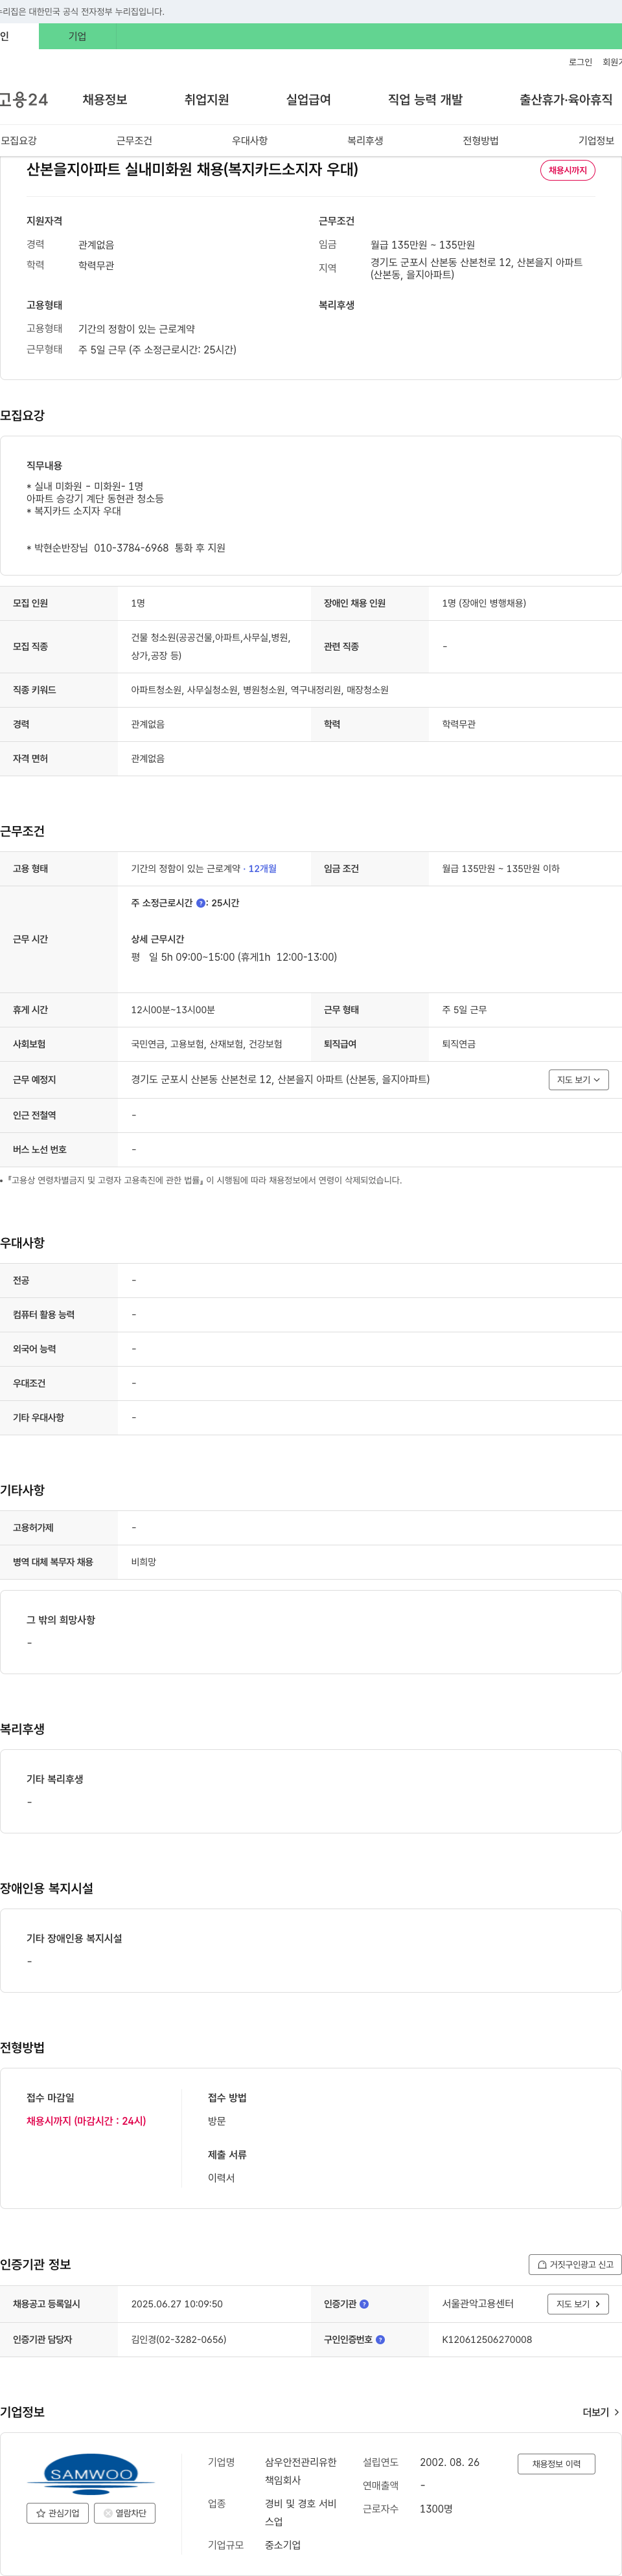
Task: Click the help icon next to 인증기관
Action: pos(364,2304)
